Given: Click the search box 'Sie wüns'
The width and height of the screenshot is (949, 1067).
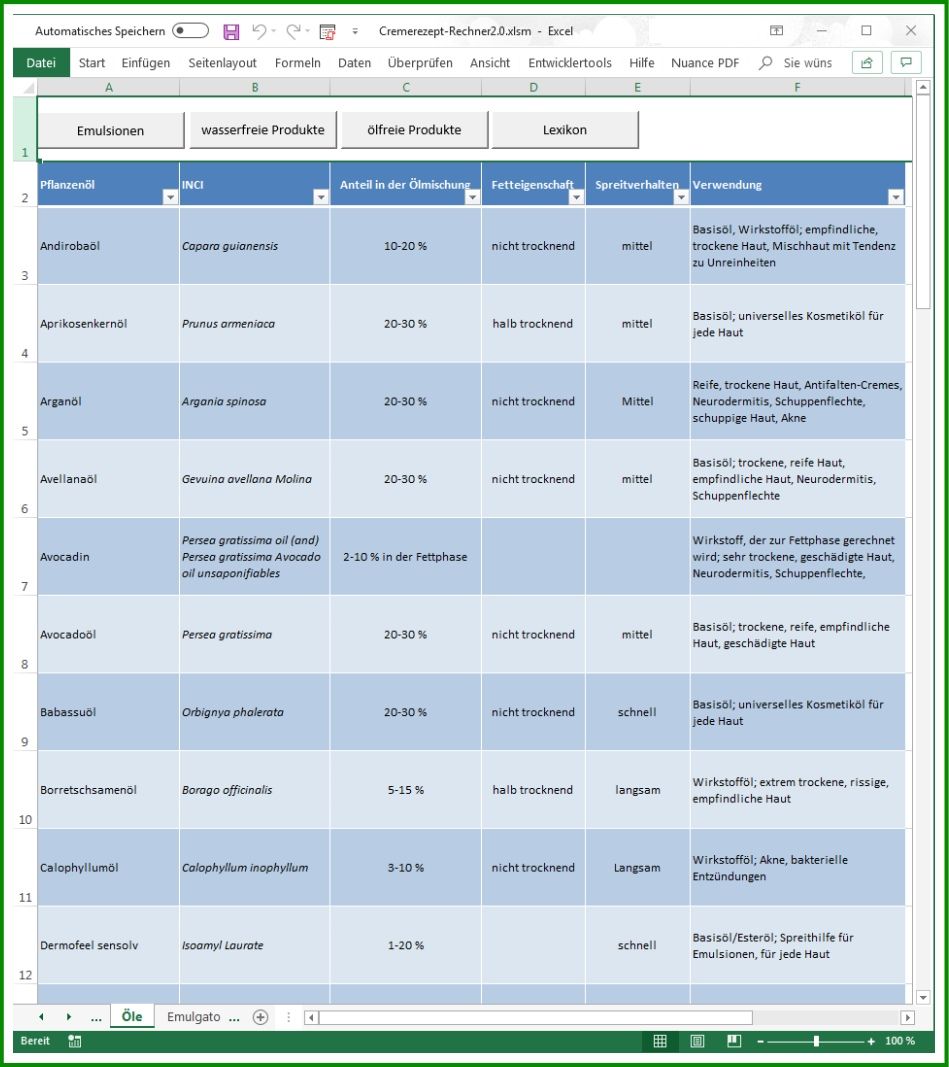Looking at the screenshot, I should click(808, 63).
